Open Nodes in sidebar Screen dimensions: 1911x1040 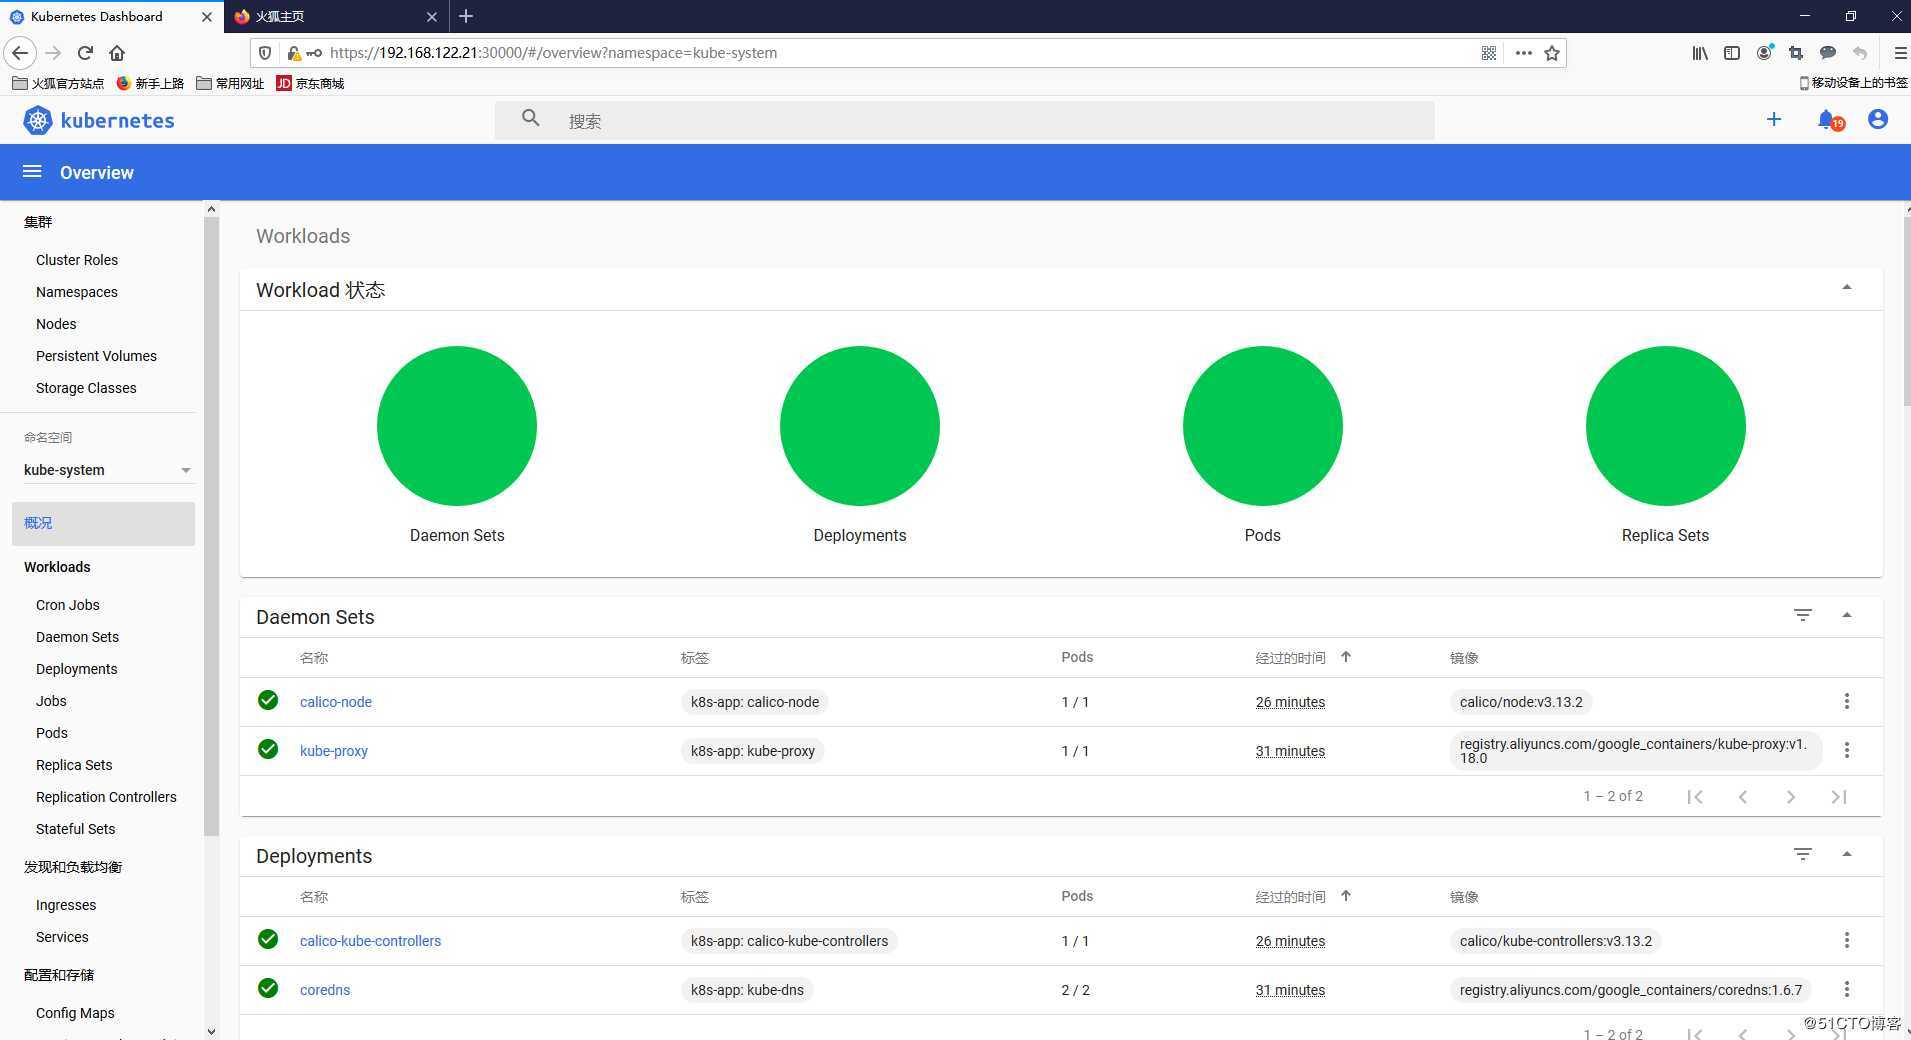(x=56, y=324)
